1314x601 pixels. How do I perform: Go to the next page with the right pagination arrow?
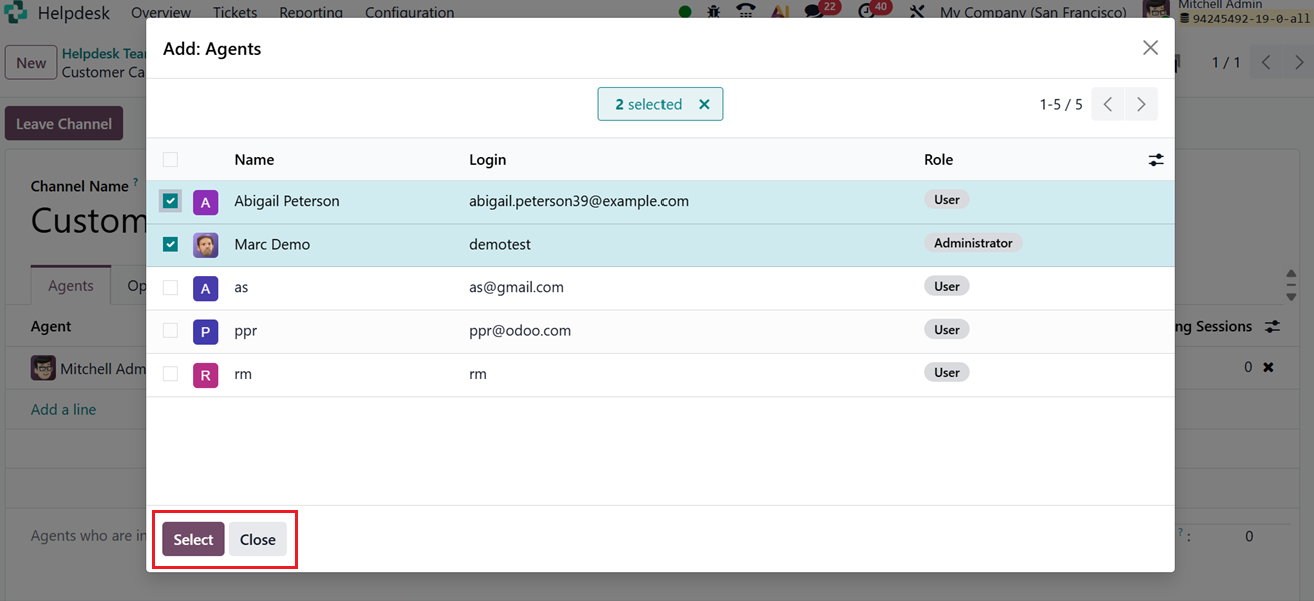pyautogui.click(x=1141, y=103)
